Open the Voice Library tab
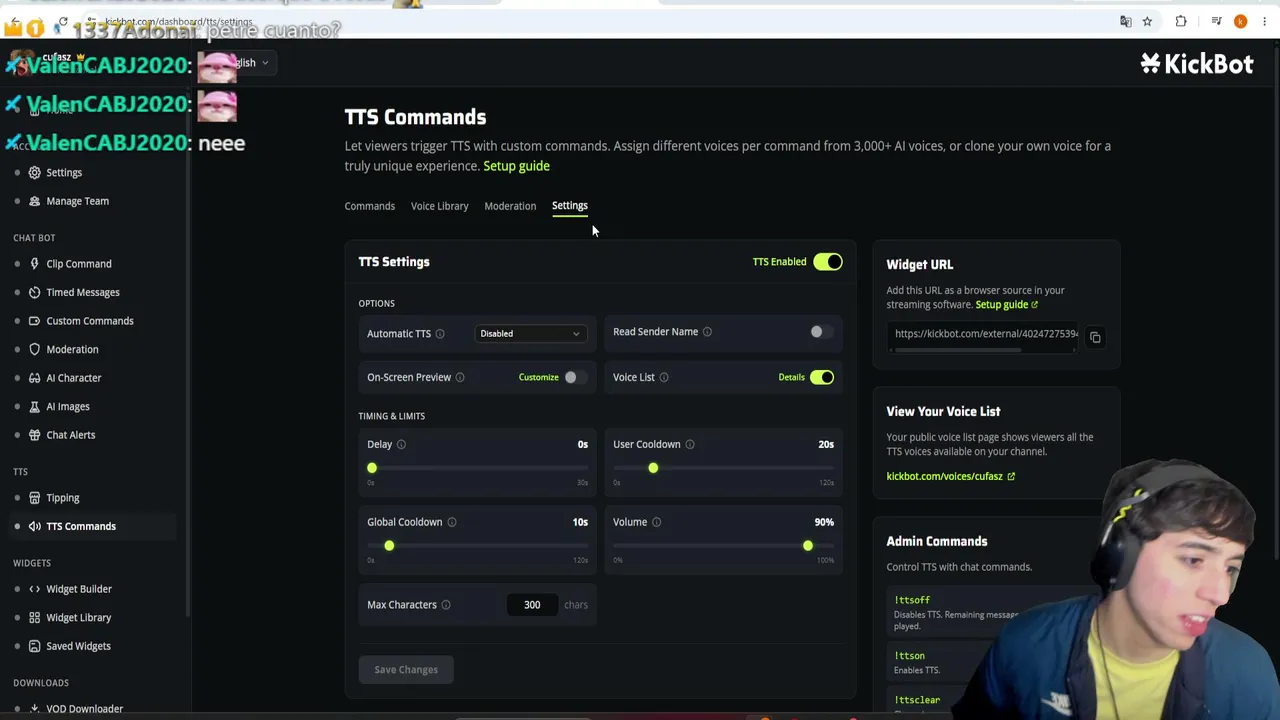 [x=439, y=206]
